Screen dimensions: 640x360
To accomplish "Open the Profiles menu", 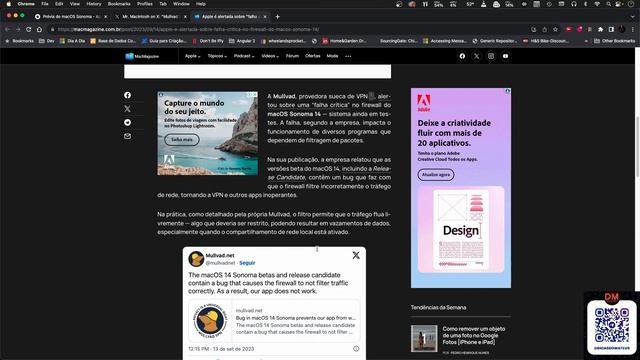I will point(144,4).
